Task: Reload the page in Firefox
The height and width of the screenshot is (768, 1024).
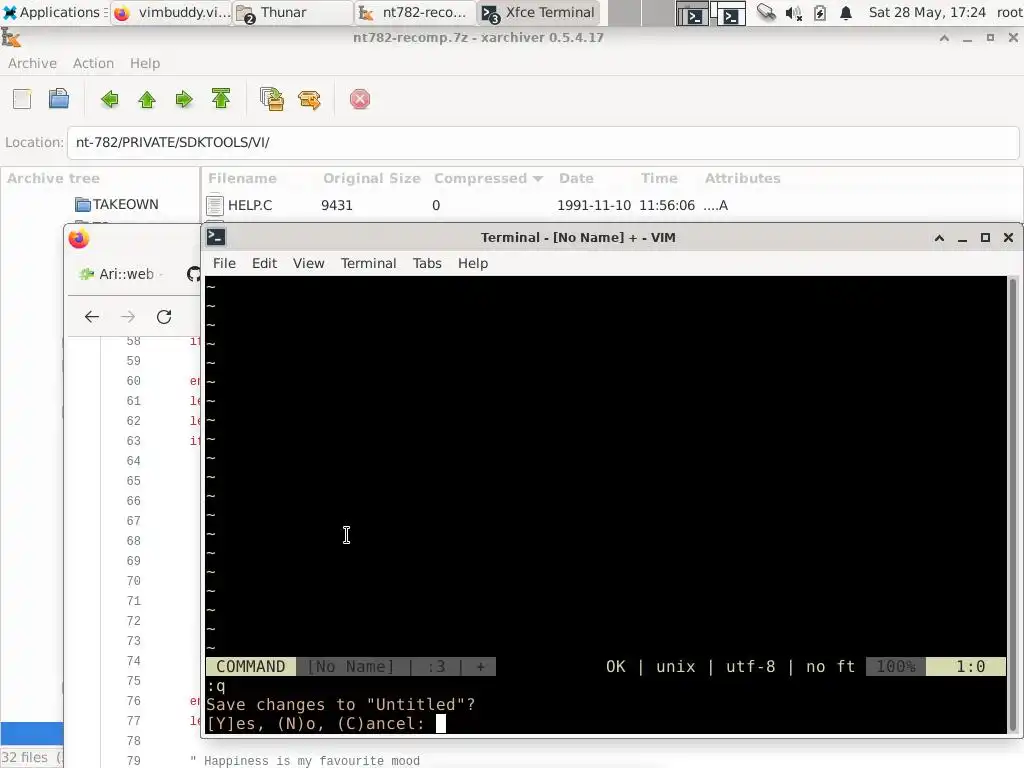Action: pos(164,317)
